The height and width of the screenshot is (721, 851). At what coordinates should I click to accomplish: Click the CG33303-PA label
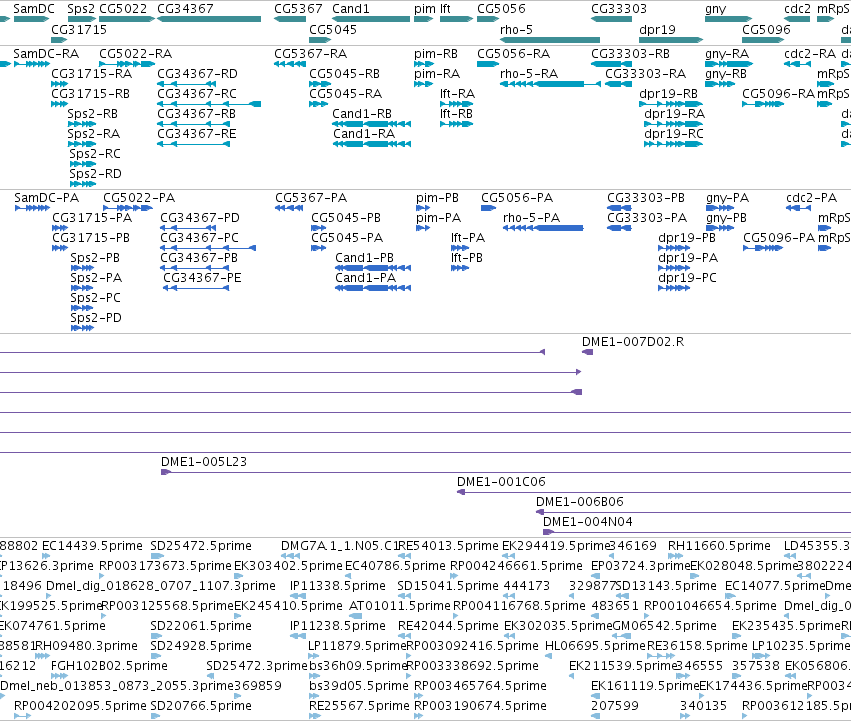pos(647,218)
